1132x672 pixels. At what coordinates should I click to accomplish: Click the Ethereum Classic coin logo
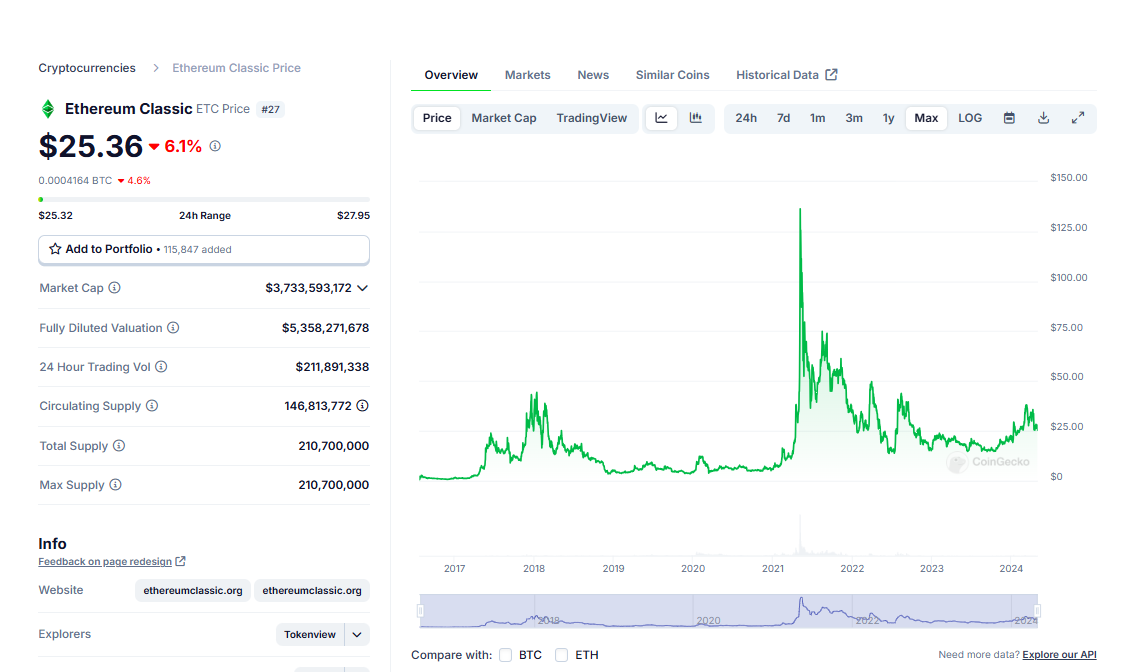point(48,109)
